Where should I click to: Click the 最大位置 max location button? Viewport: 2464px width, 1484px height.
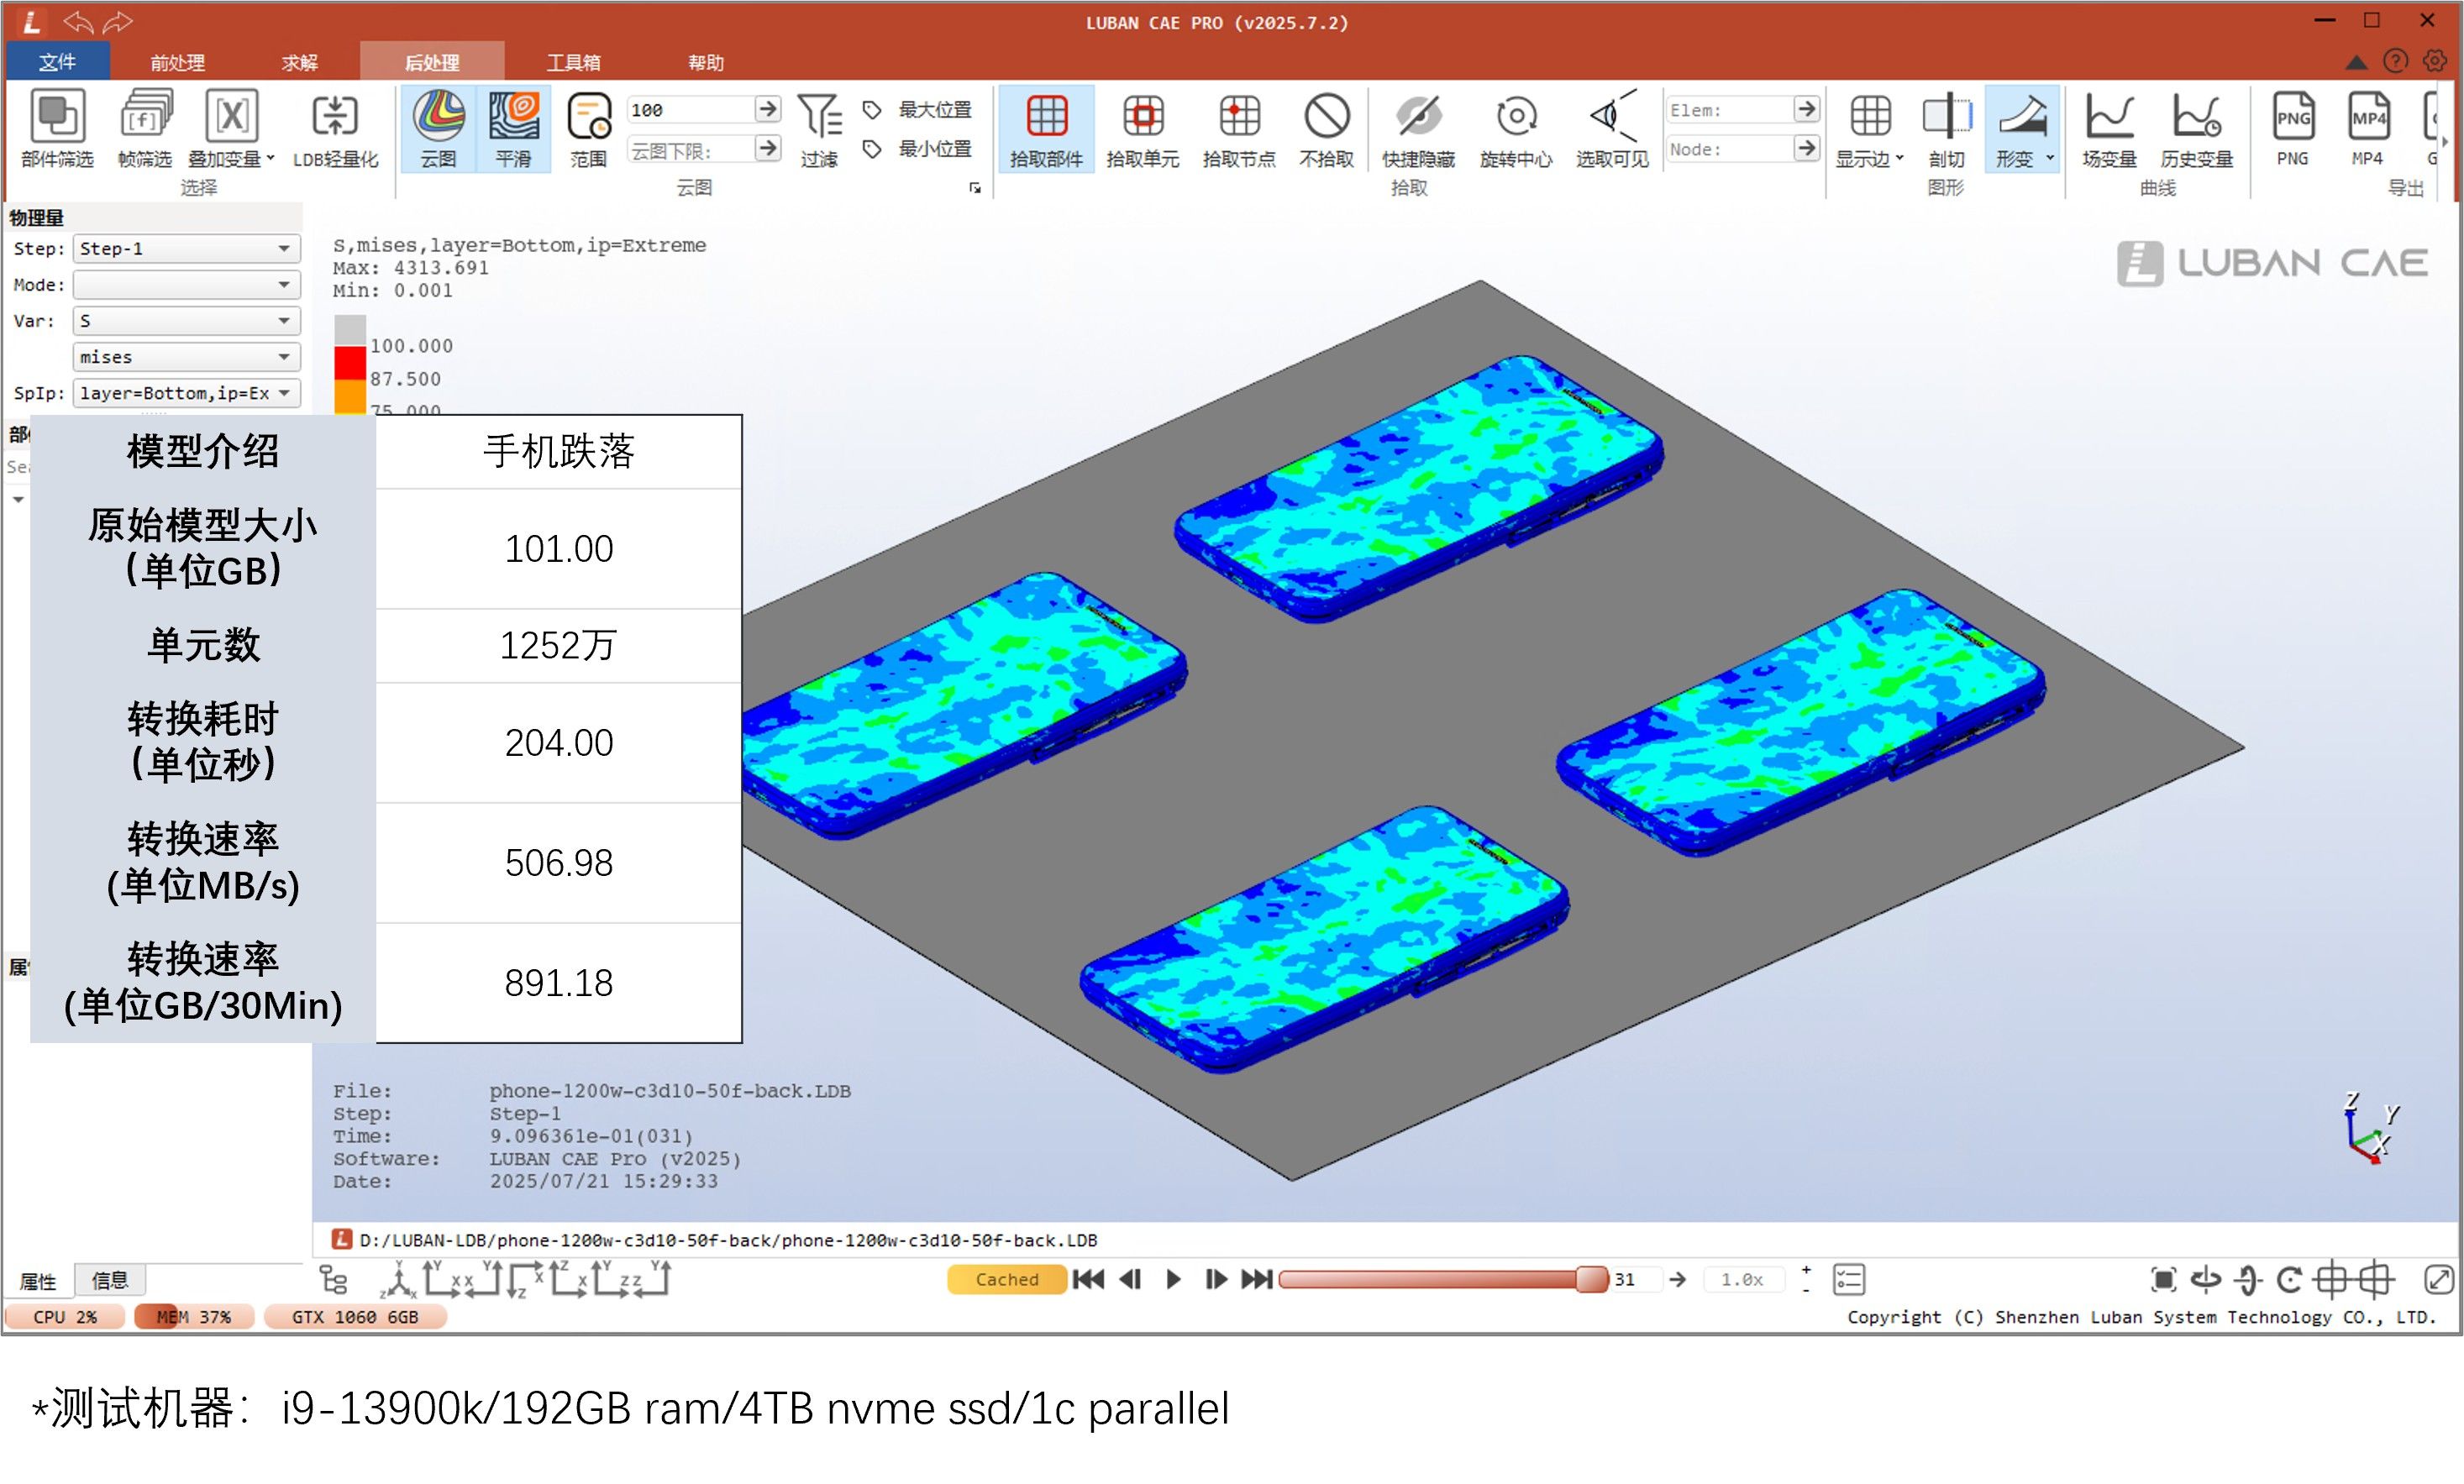[920, 109]
